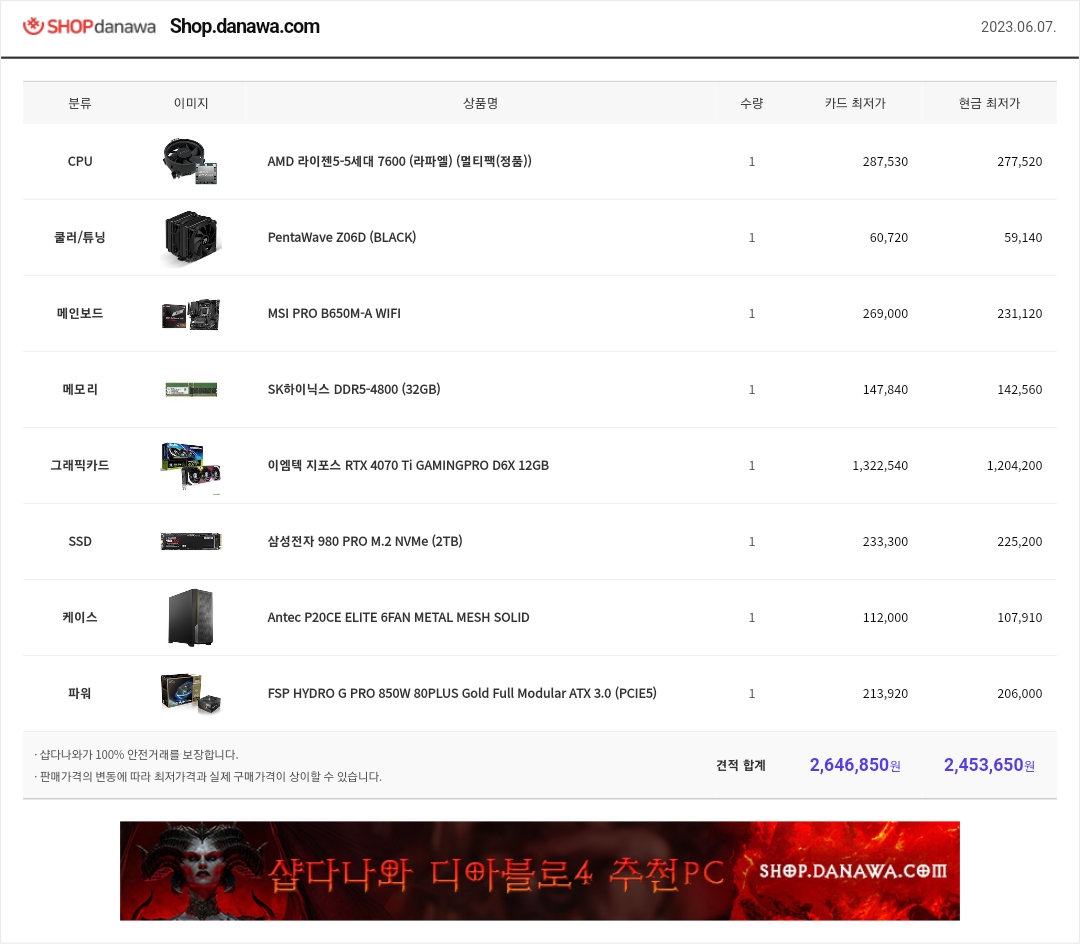Select the 쿨러/튜닝 category cell

pos(80,238)
